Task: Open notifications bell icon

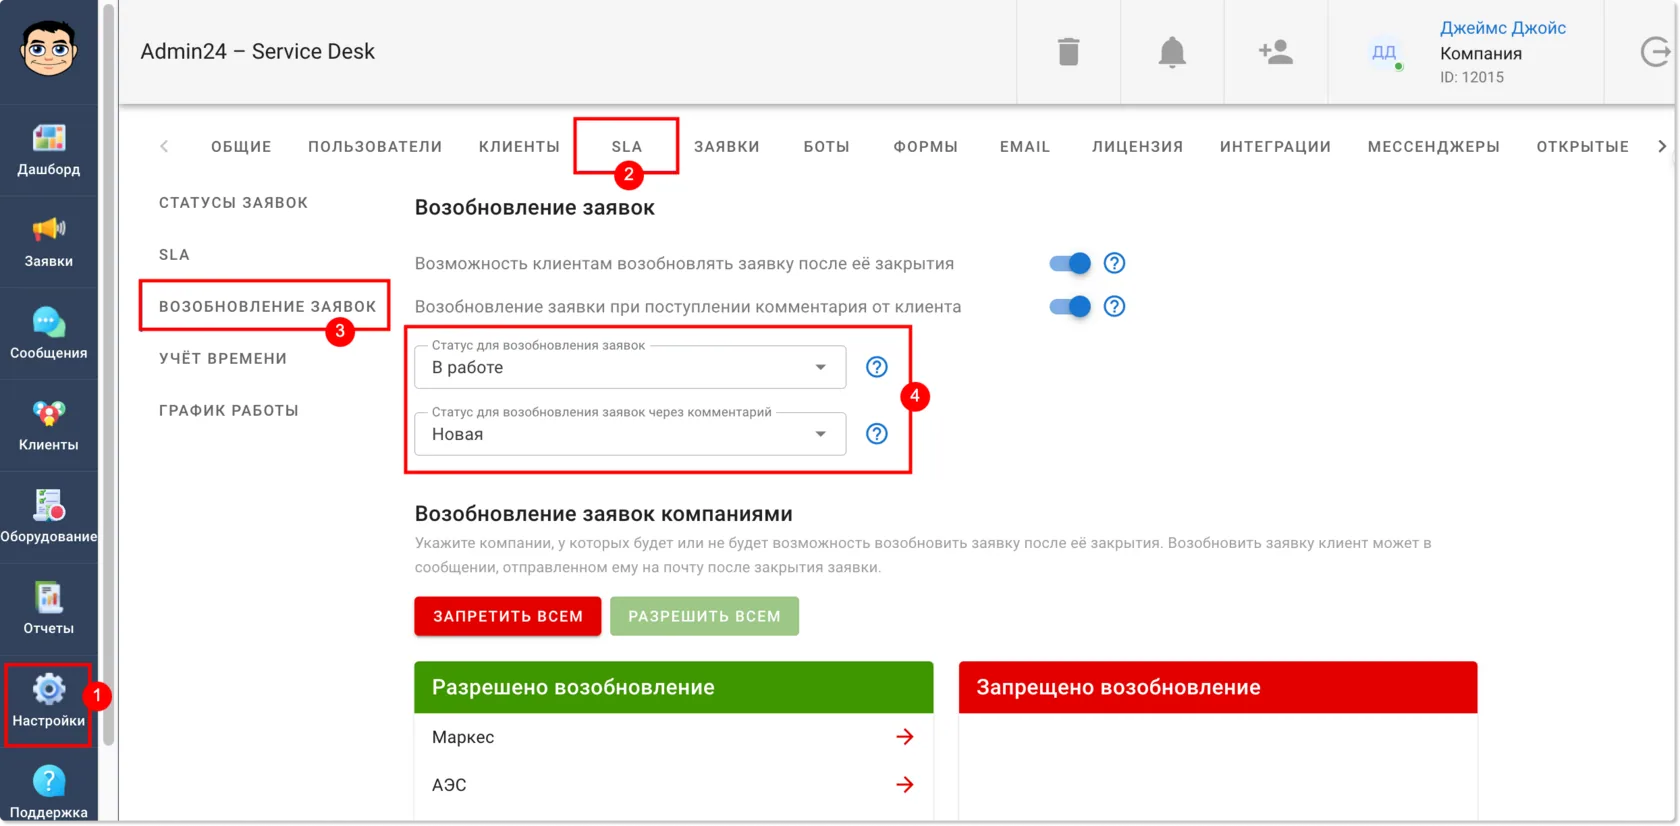Action: pos(1172,52)
